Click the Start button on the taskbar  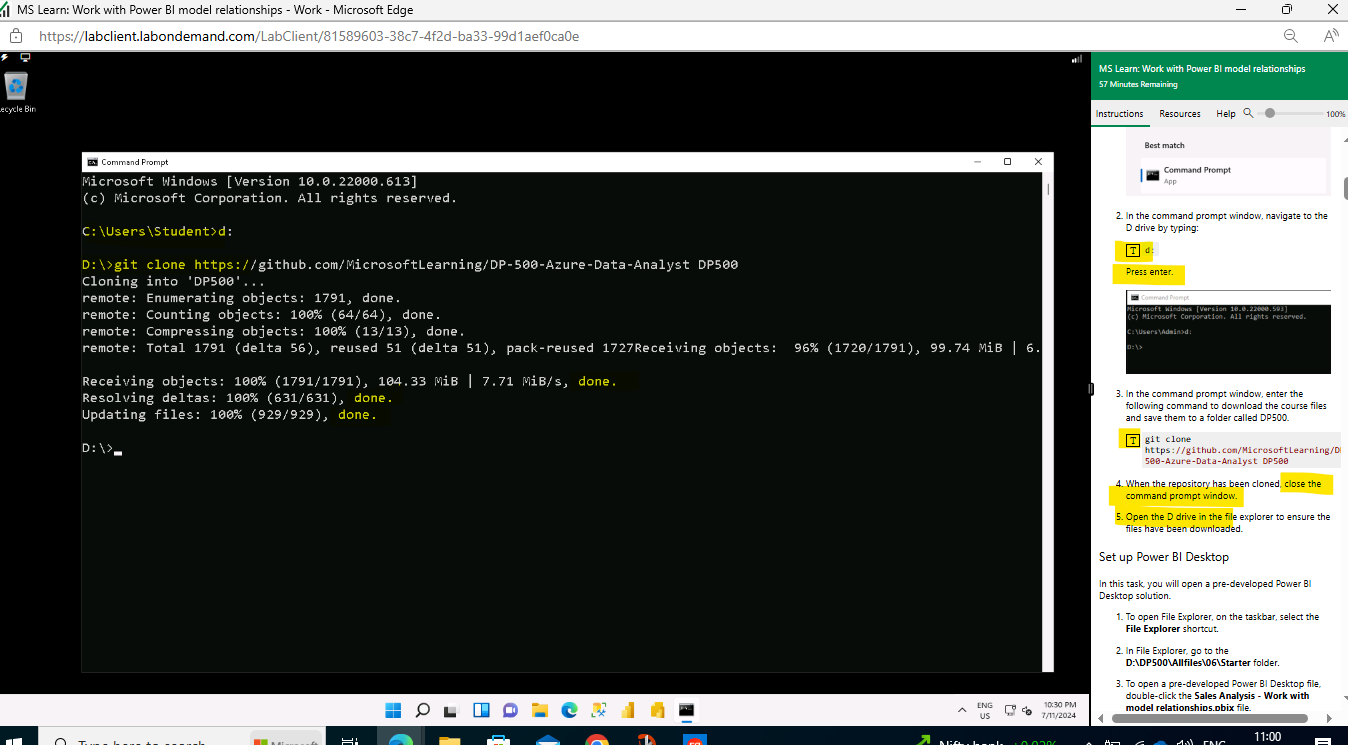394,710
